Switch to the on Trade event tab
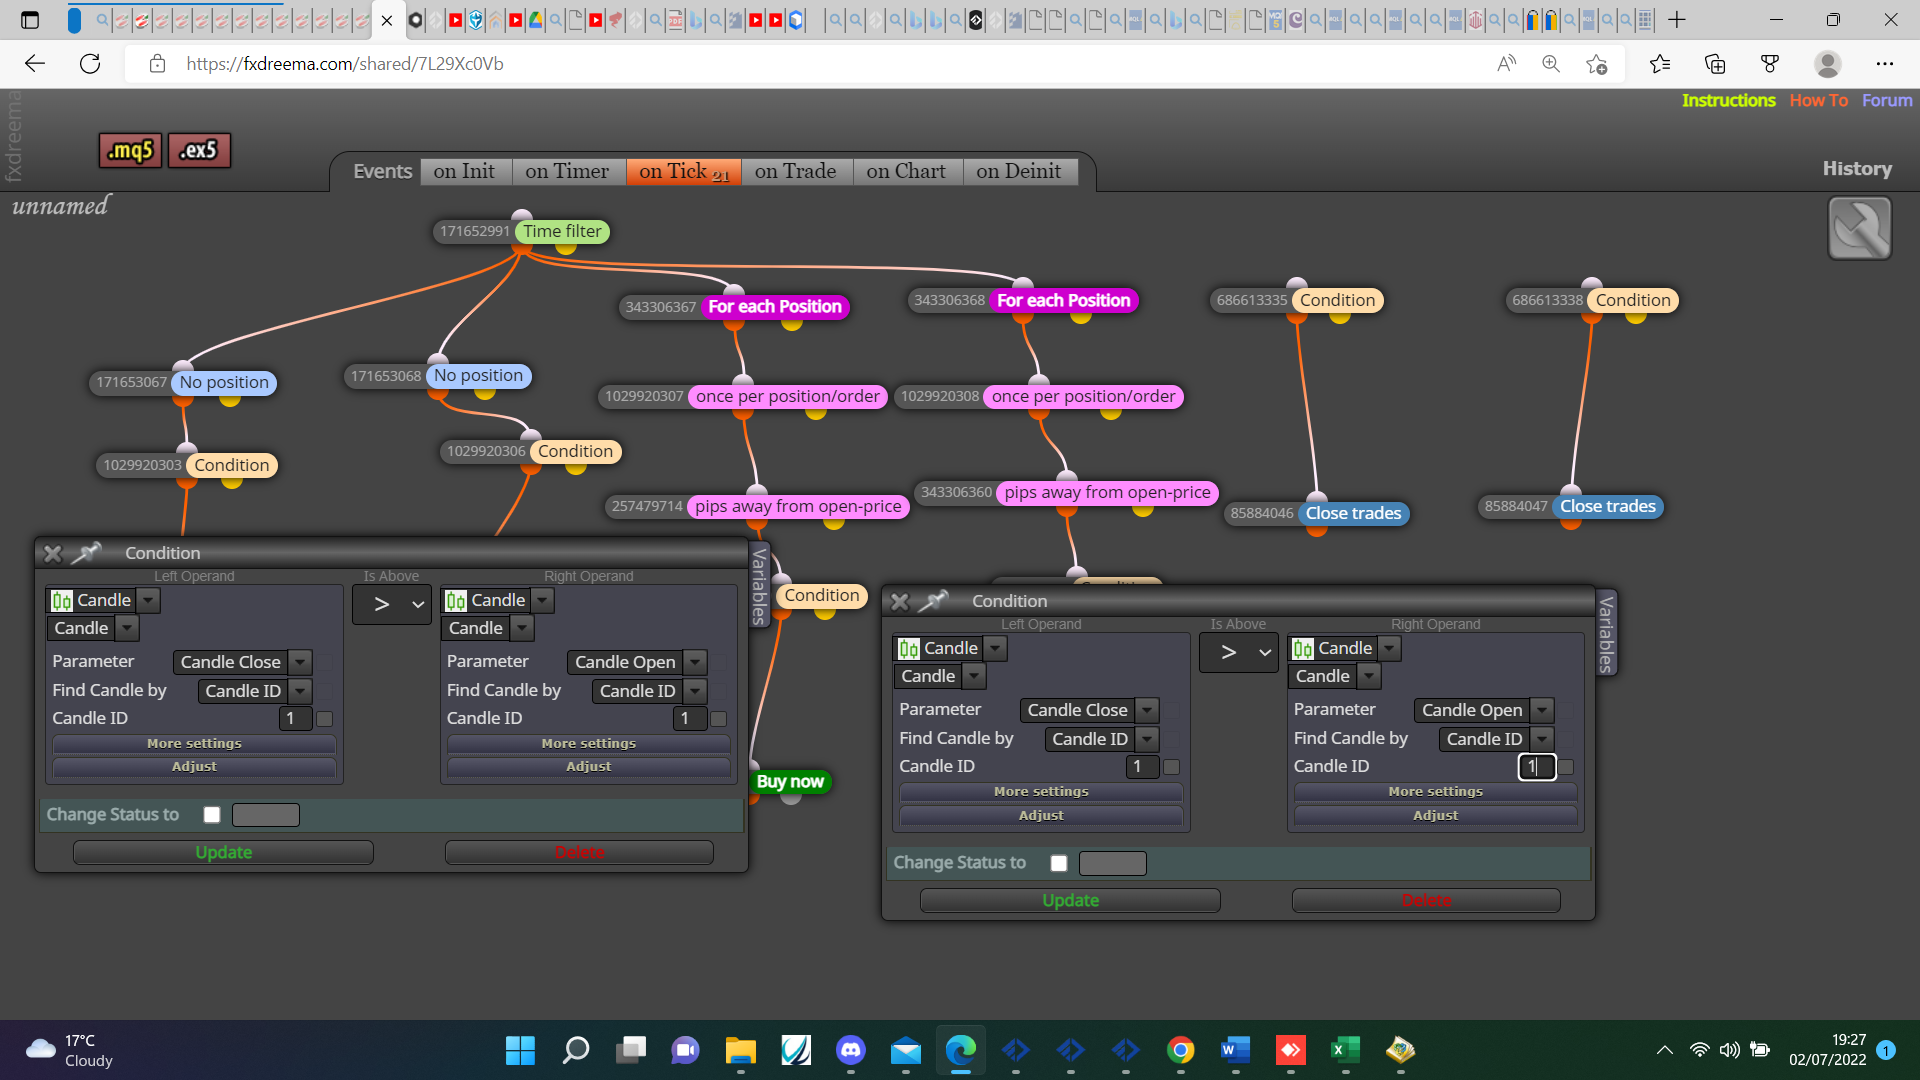This screenshot has width=1920, height=1080. [x=796, y=171]
